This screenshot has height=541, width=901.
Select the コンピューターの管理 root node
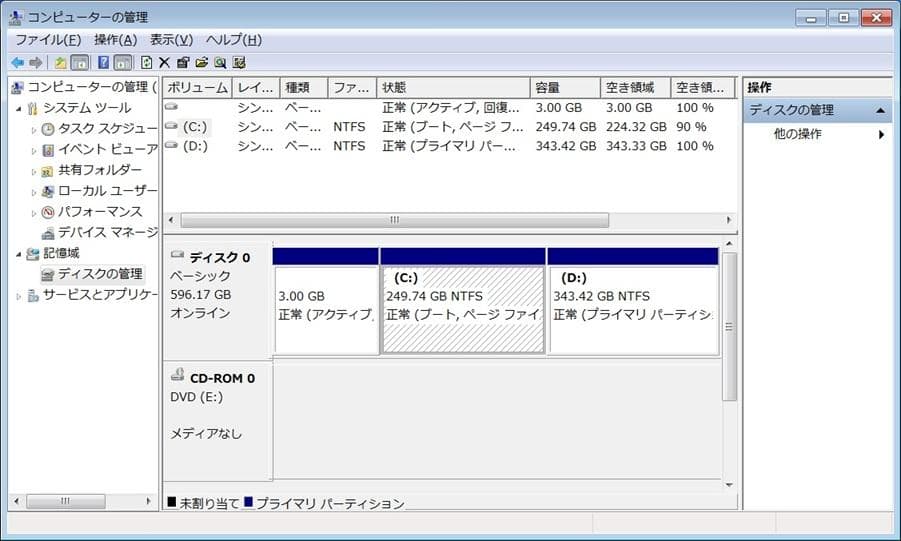coord(84,87)
